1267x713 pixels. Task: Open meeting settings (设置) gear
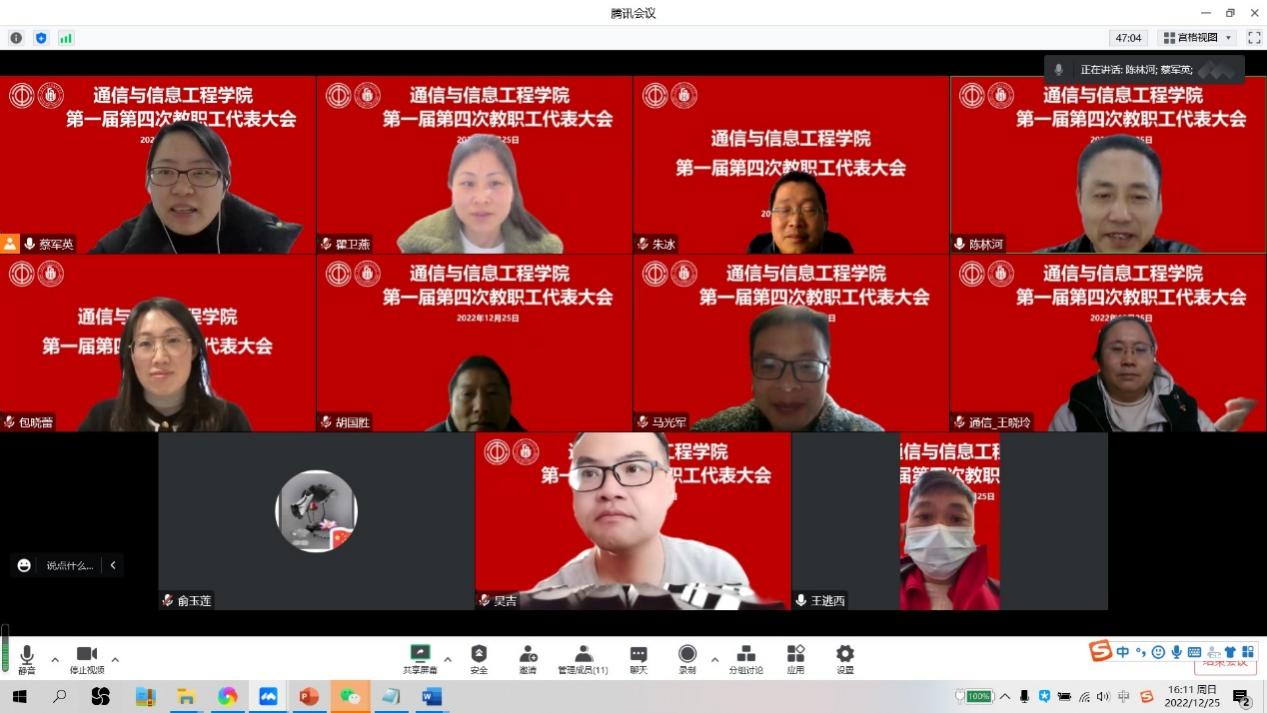point(845,658)
